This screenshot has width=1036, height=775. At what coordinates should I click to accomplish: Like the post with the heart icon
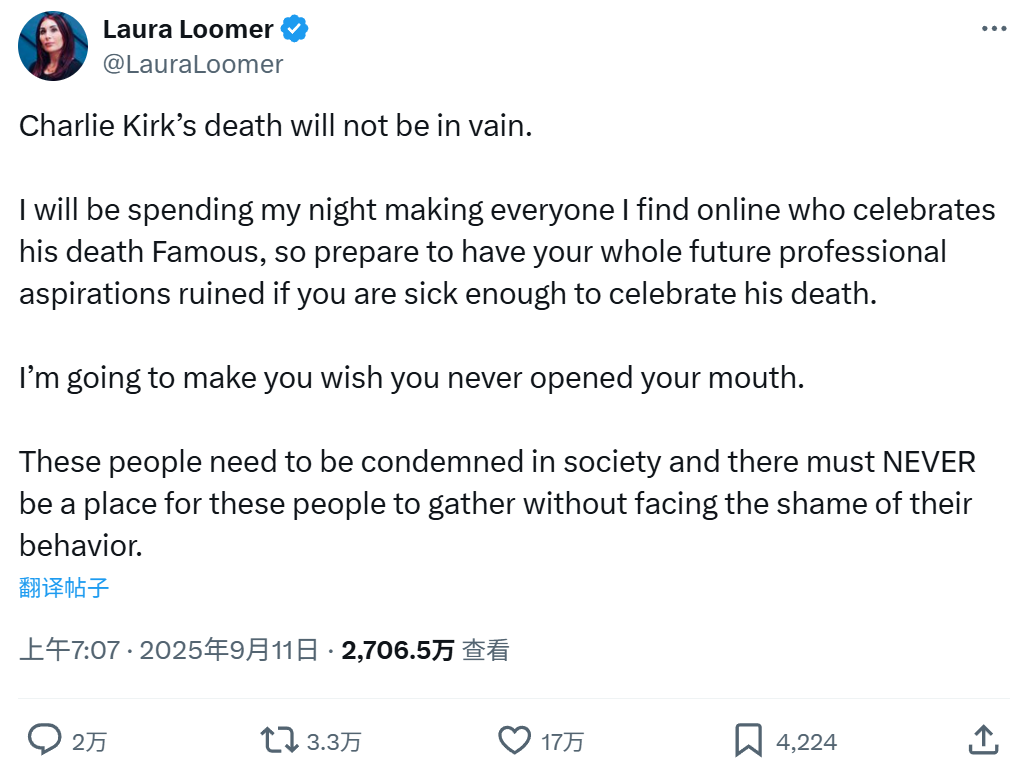coord(514,740)
